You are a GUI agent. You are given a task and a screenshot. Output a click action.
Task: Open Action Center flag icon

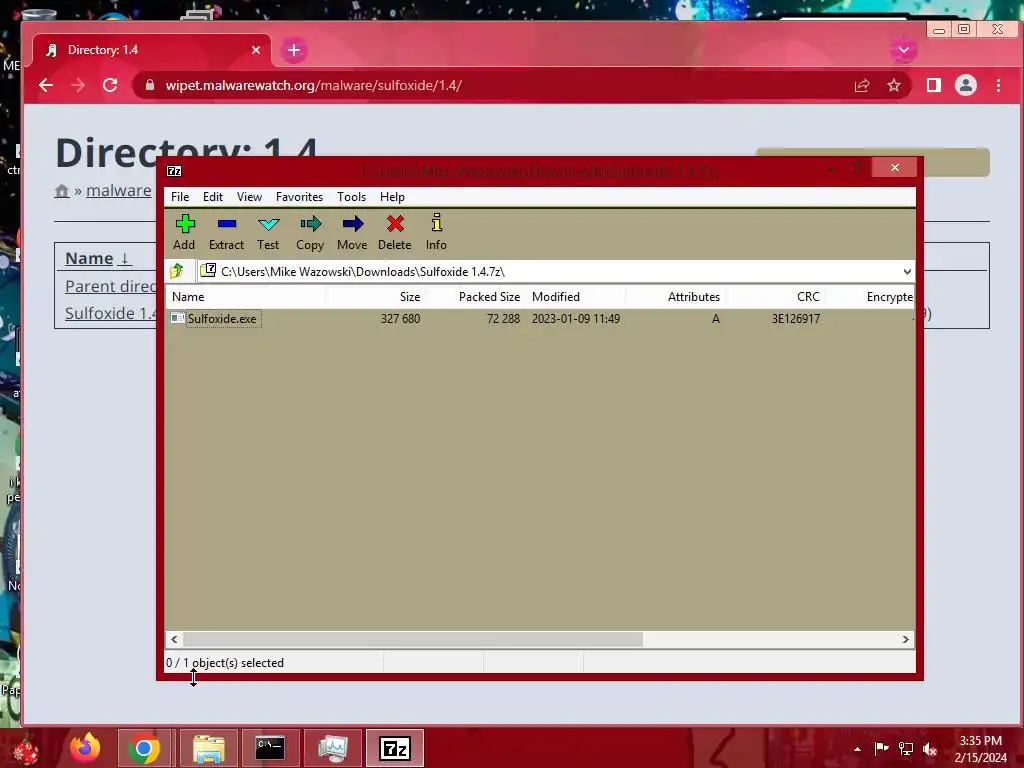(881, 749)
